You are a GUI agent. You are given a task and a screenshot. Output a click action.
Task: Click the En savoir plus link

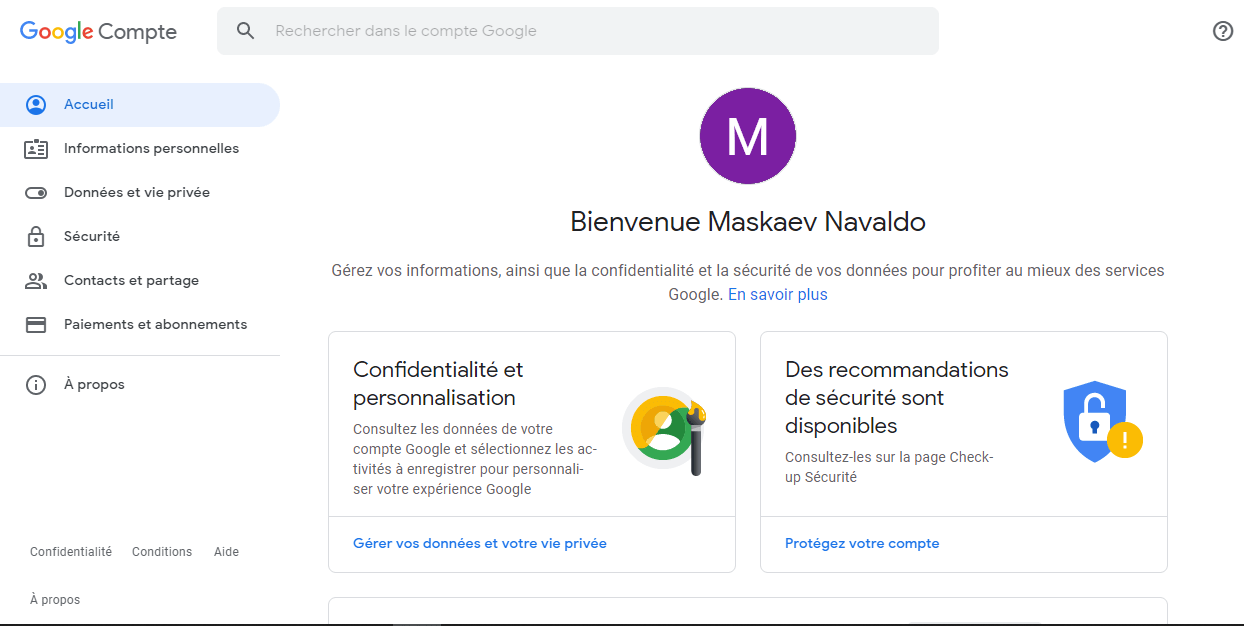[778, 294]
